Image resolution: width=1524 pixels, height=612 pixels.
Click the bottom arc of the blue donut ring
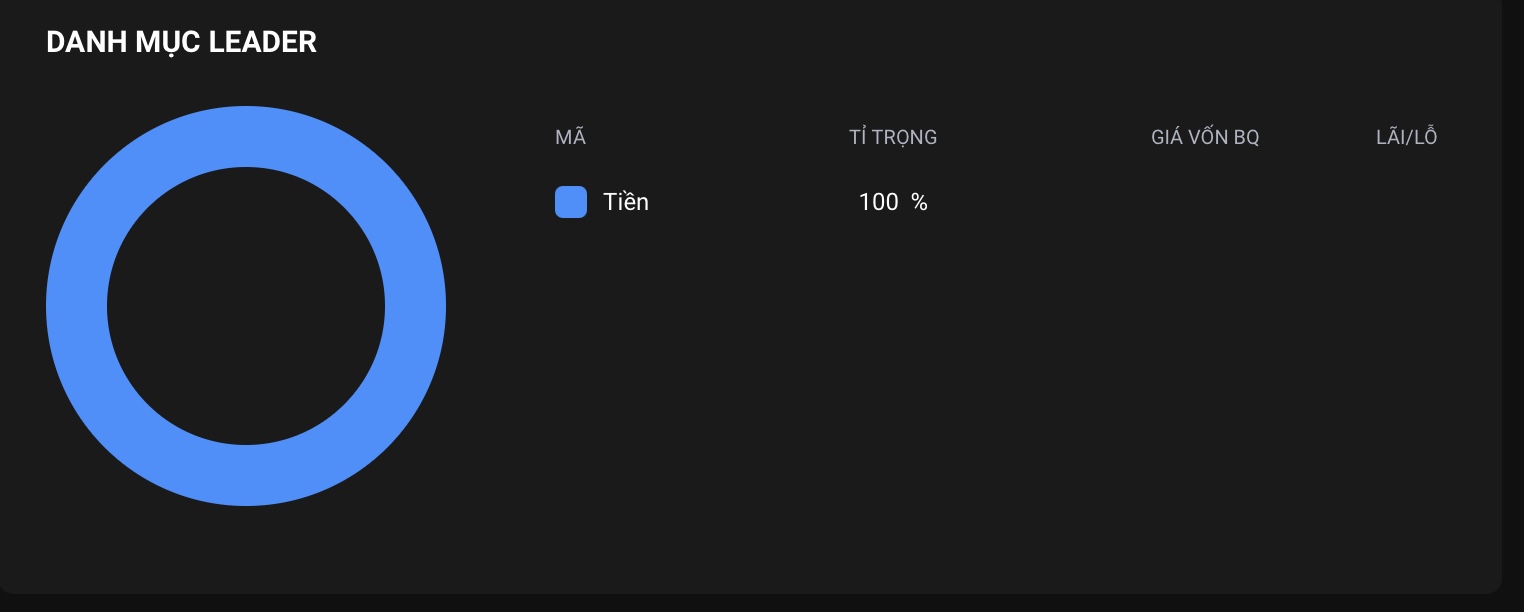click(x=246, y=476)
